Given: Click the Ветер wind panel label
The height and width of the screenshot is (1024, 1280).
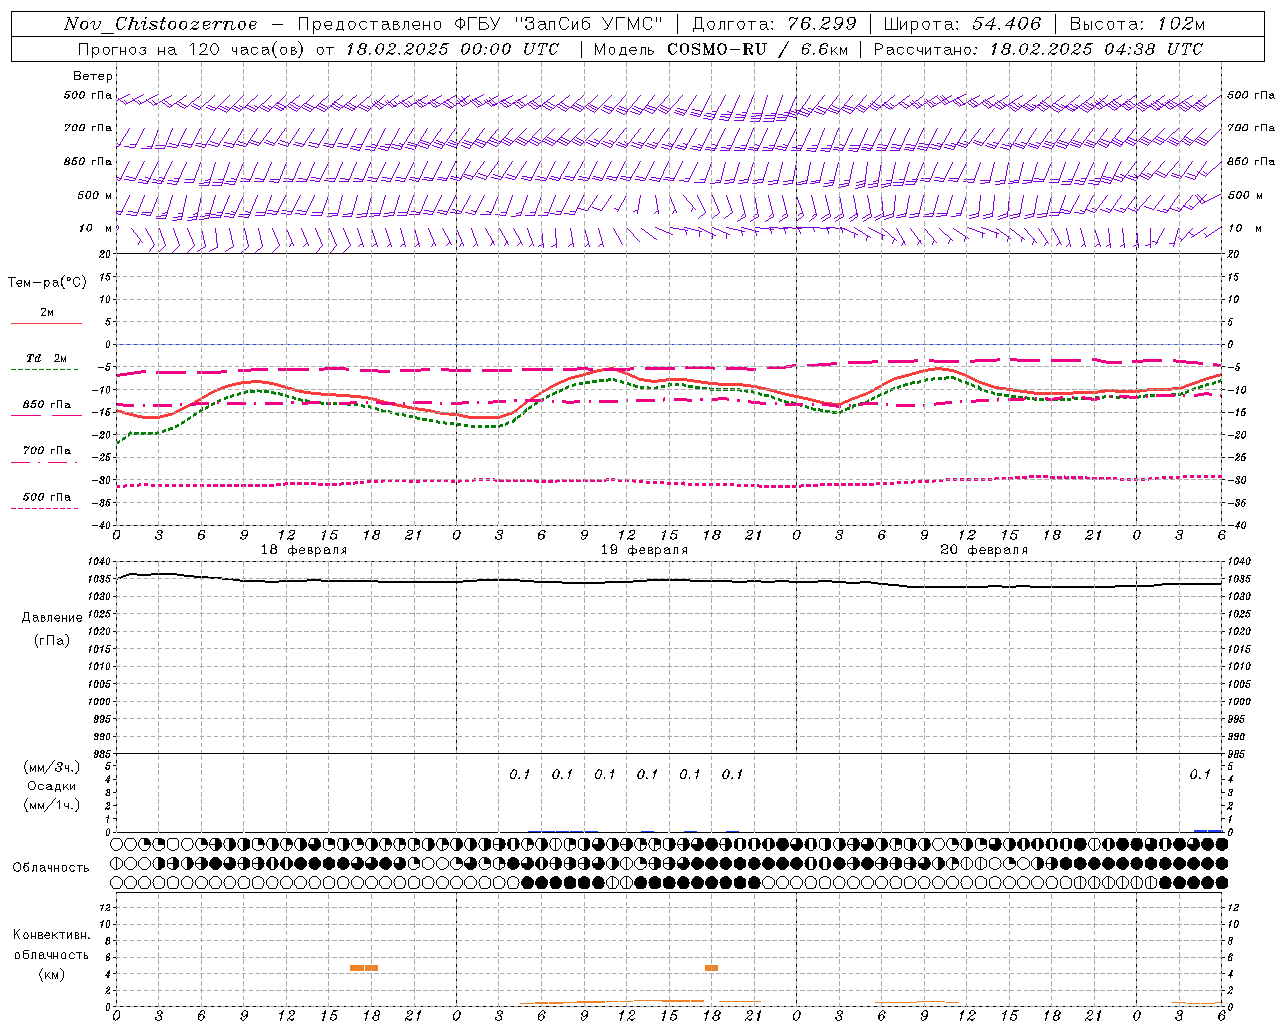Looking at the screenshot, I should [93, 76].
